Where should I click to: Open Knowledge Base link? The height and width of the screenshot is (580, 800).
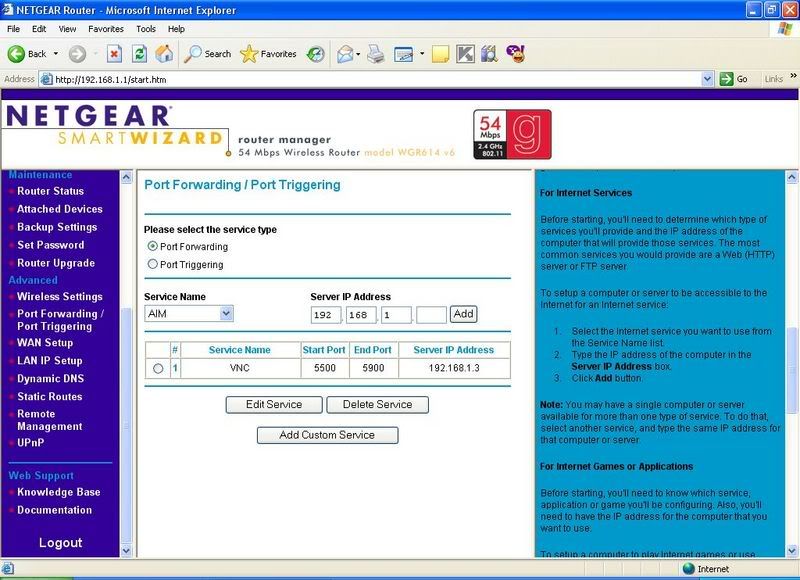(59, 492)
